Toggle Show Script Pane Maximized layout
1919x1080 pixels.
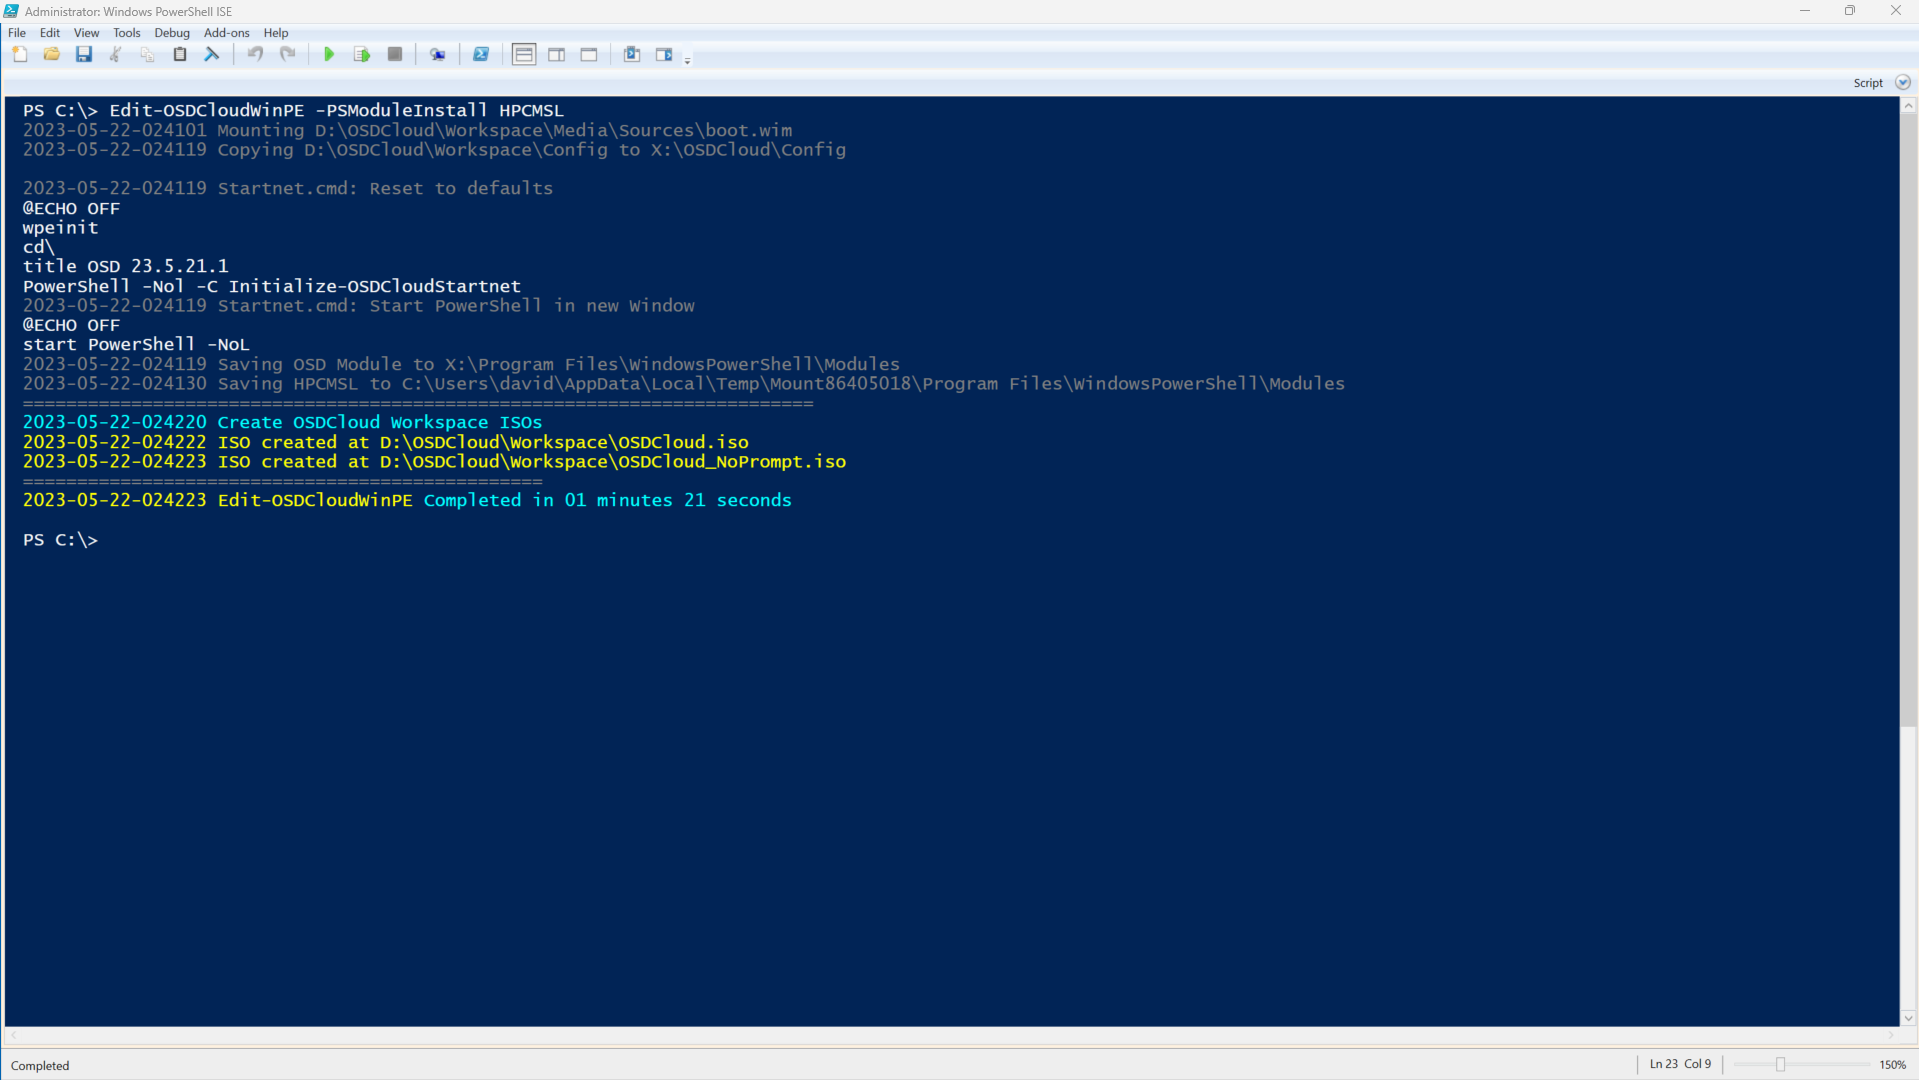[589, 55]
